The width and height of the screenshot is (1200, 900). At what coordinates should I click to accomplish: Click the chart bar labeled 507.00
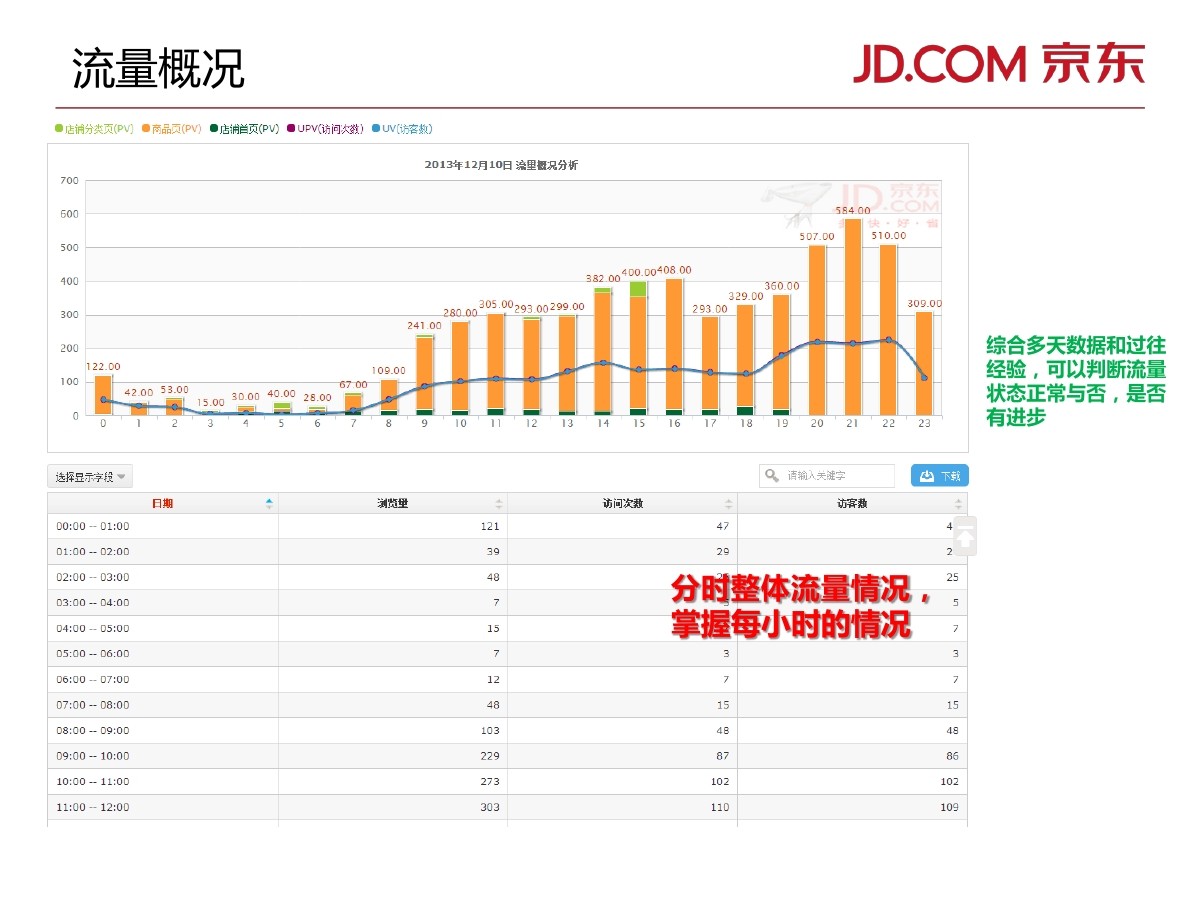click(x=817, y=330)
